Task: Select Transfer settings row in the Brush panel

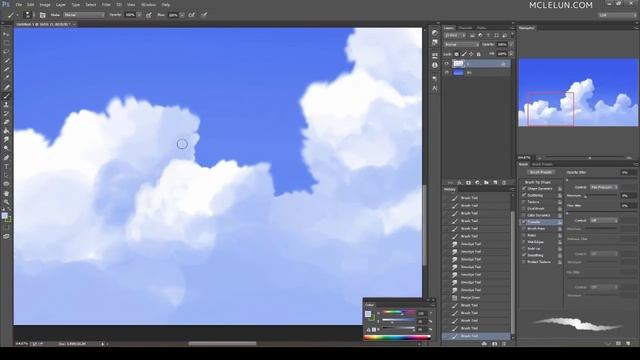Action: point(541,222)
